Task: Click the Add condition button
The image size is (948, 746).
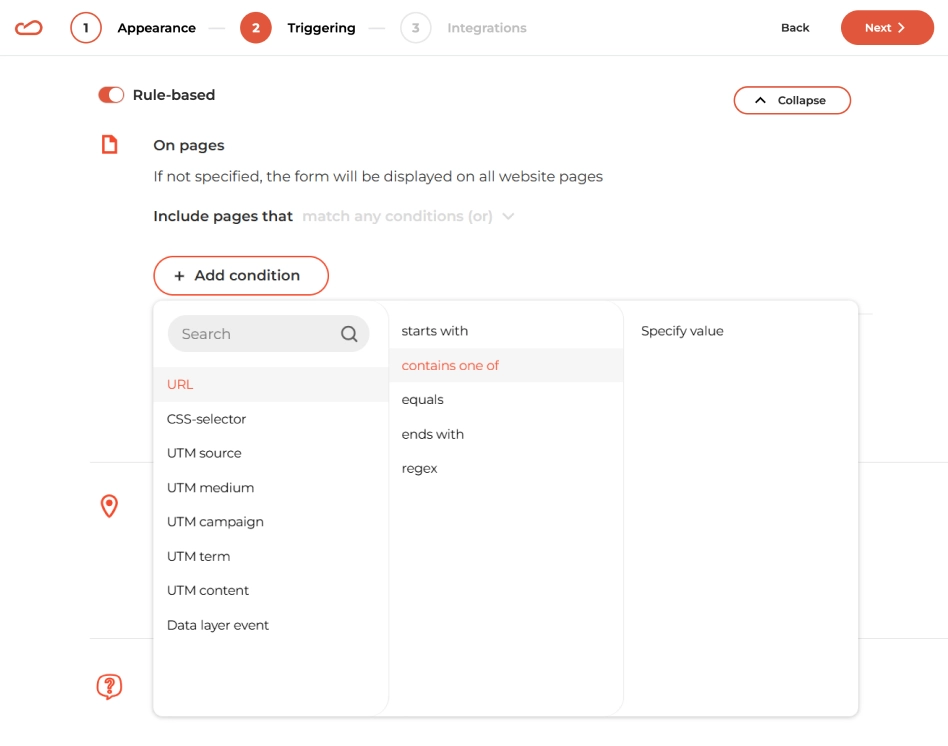Action: coord(241,276)
